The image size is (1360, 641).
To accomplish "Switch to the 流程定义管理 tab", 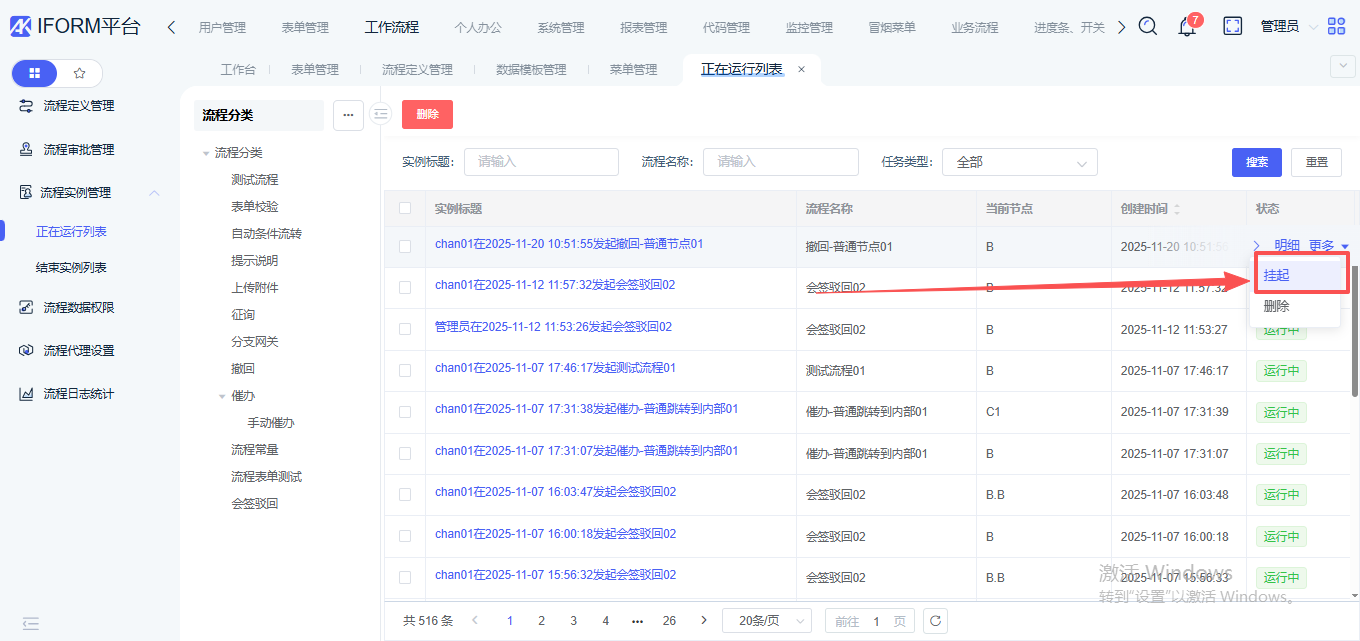I will point(417,70).
